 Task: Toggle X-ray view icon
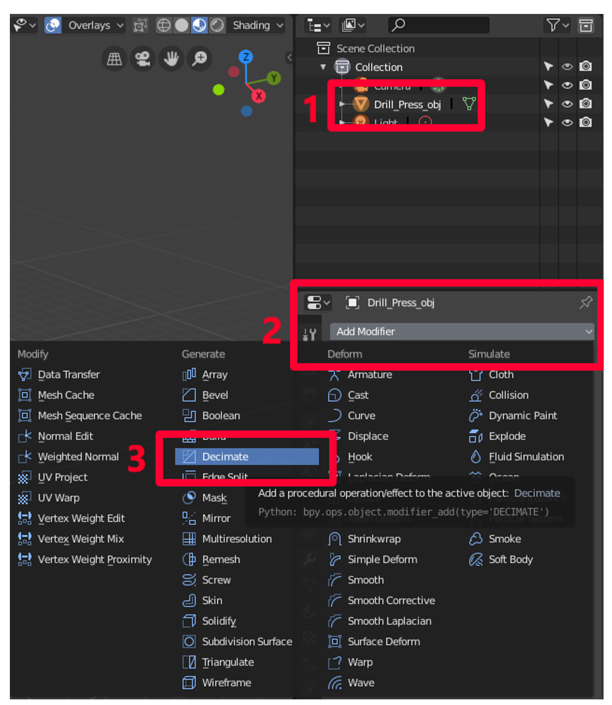(140, 26)
